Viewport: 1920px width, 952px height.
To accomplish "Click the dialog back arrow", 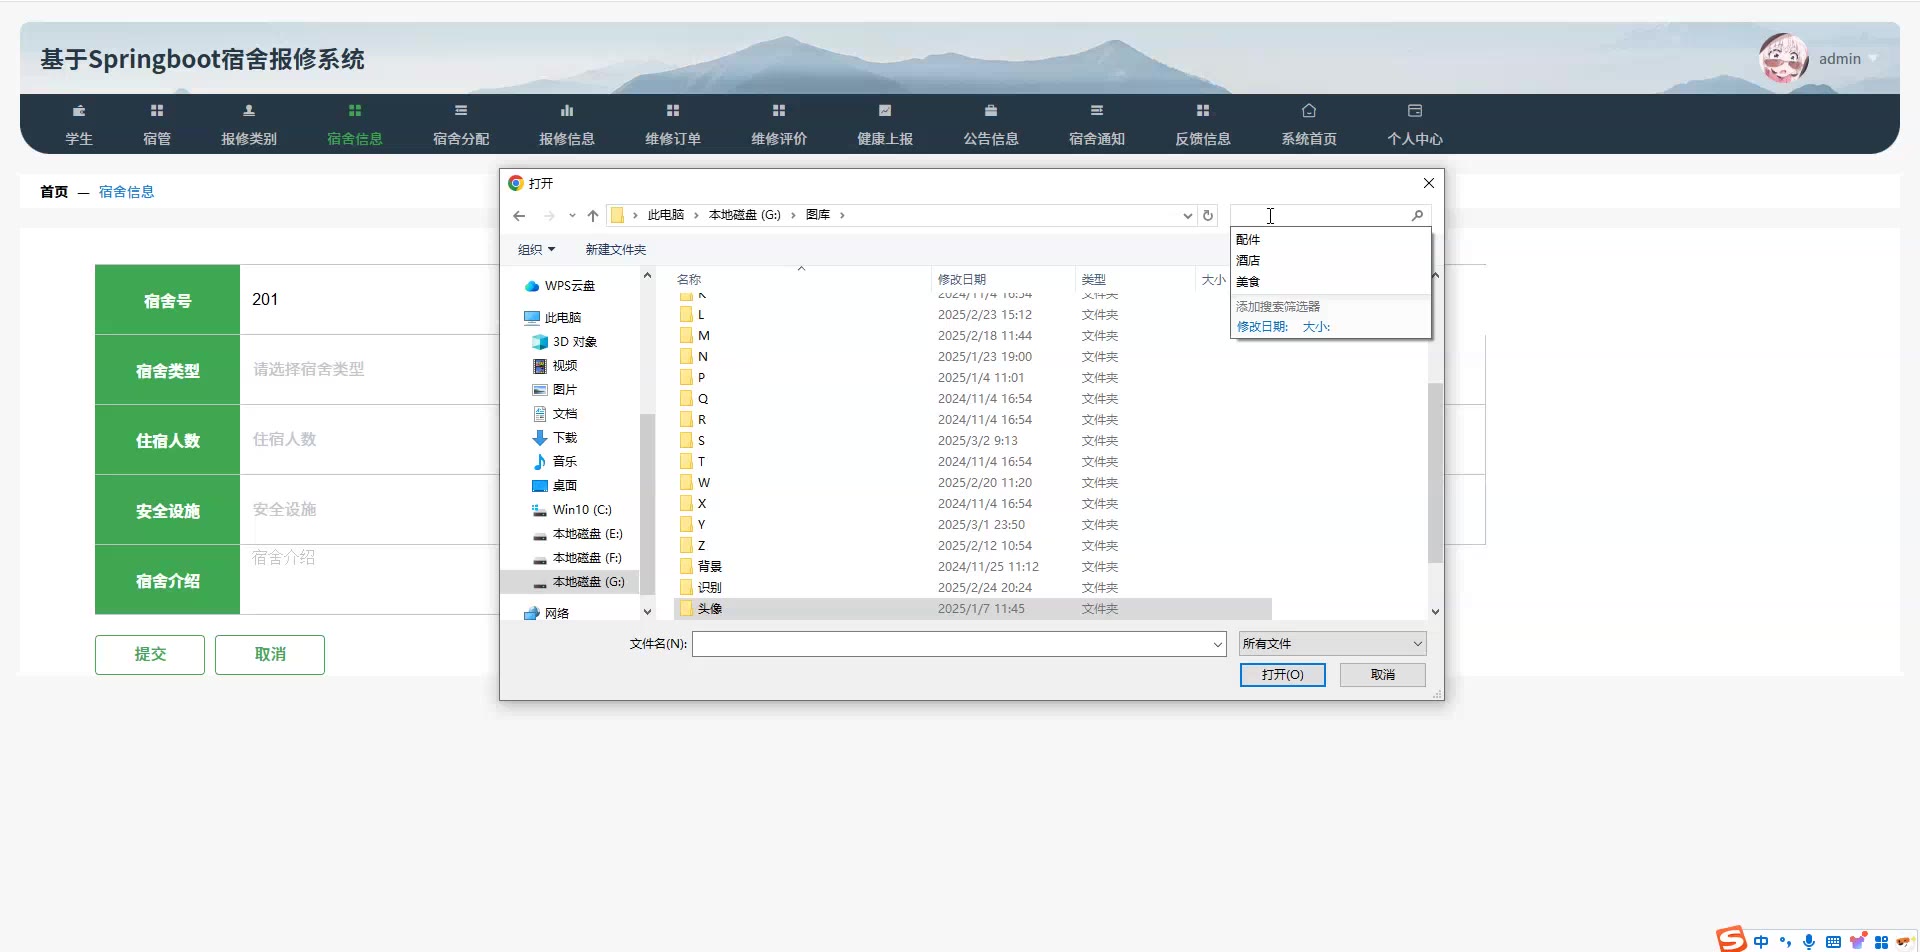I will tap(519, 216).
